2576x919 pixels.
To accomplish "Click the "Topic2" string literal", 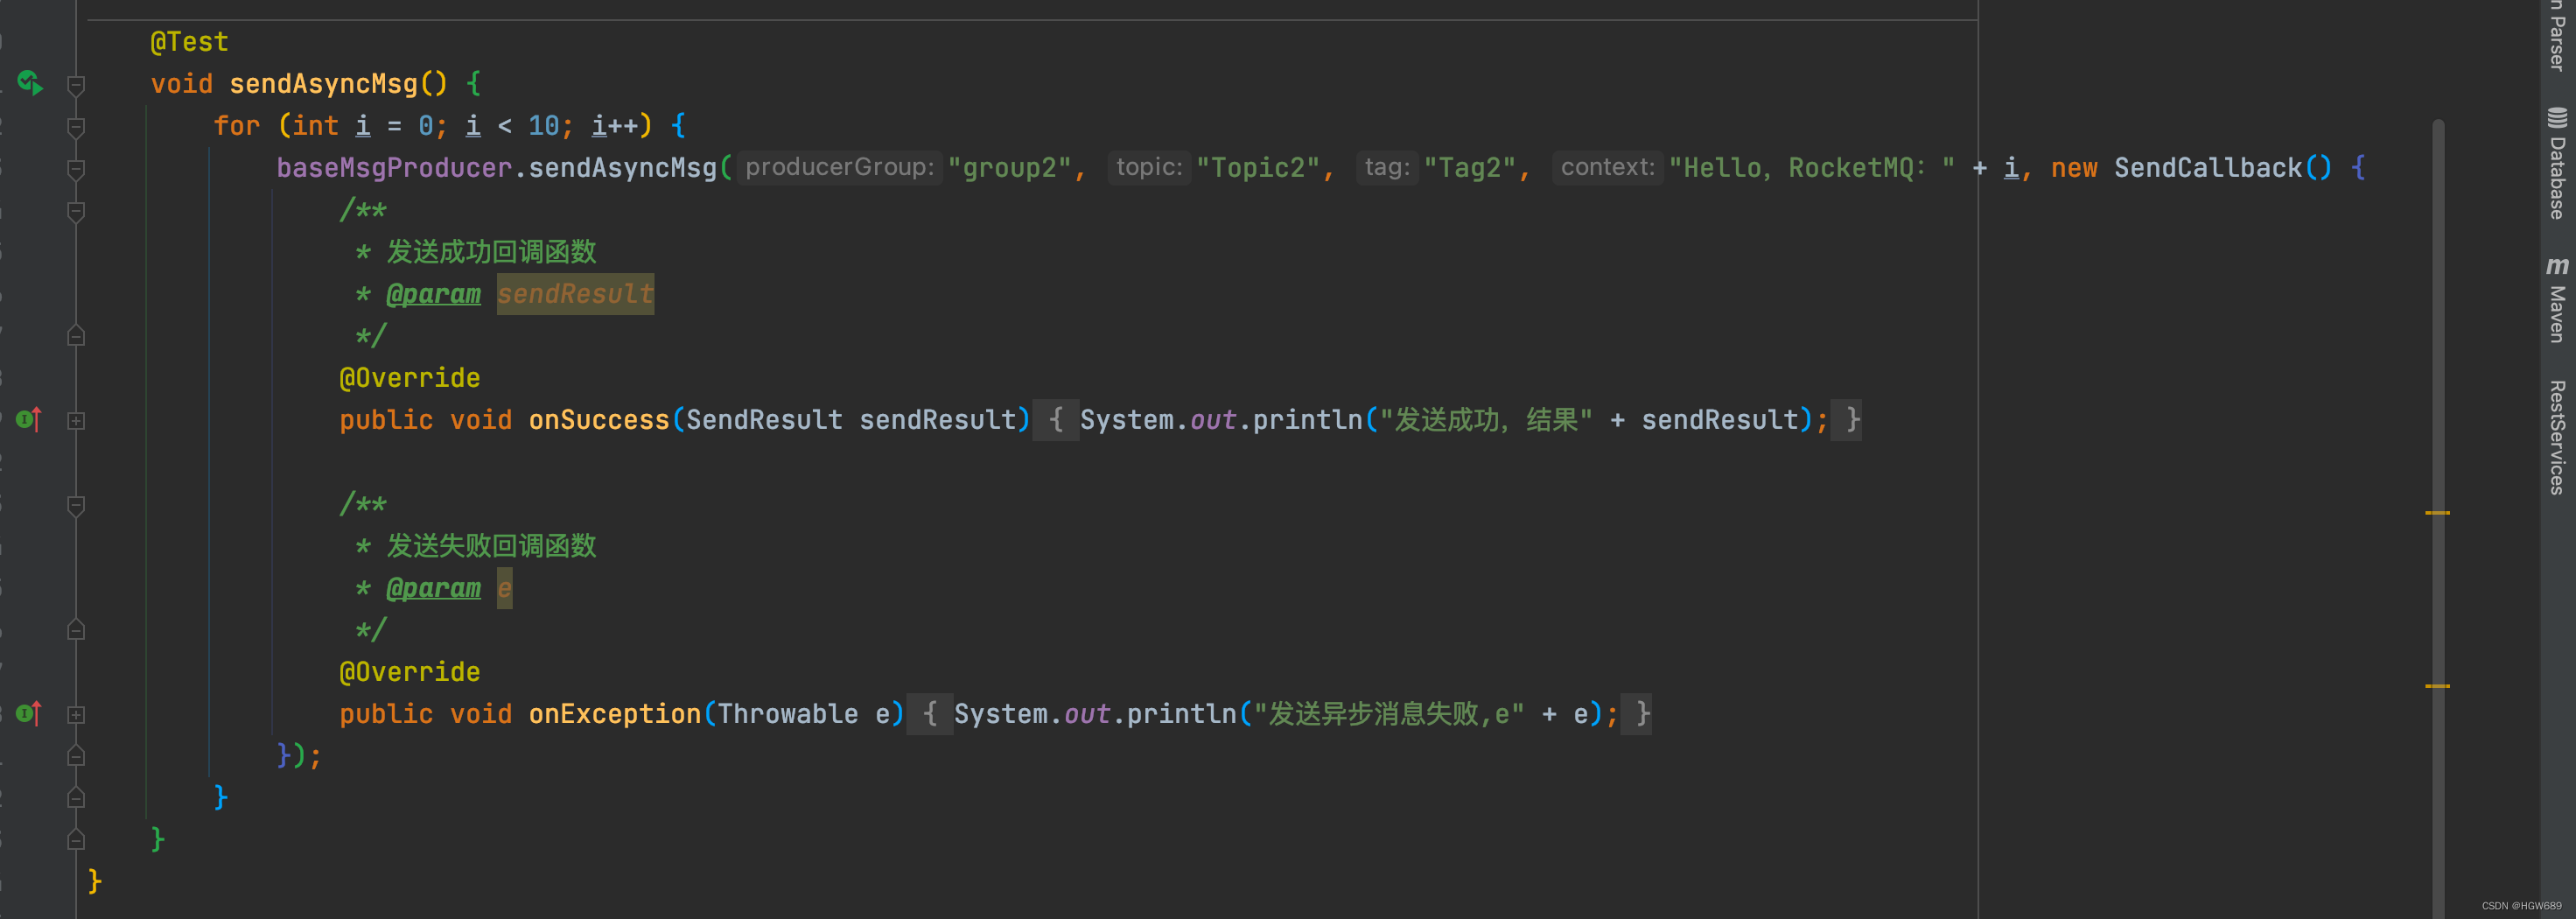I will click(1259, 168).
